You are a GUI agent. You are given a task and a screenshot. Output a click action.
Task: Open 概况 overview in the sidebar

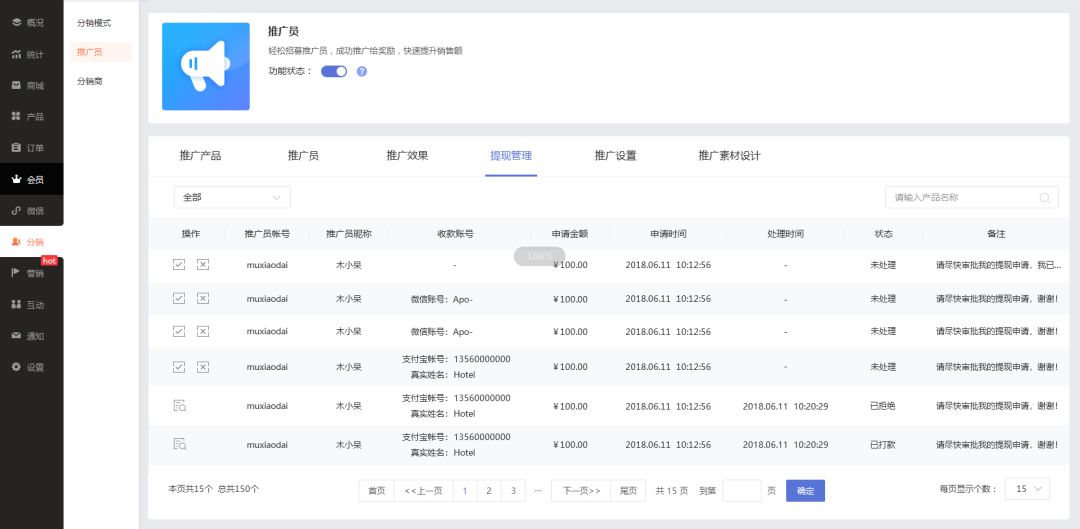pyautogui.click(x=28, y=23)
